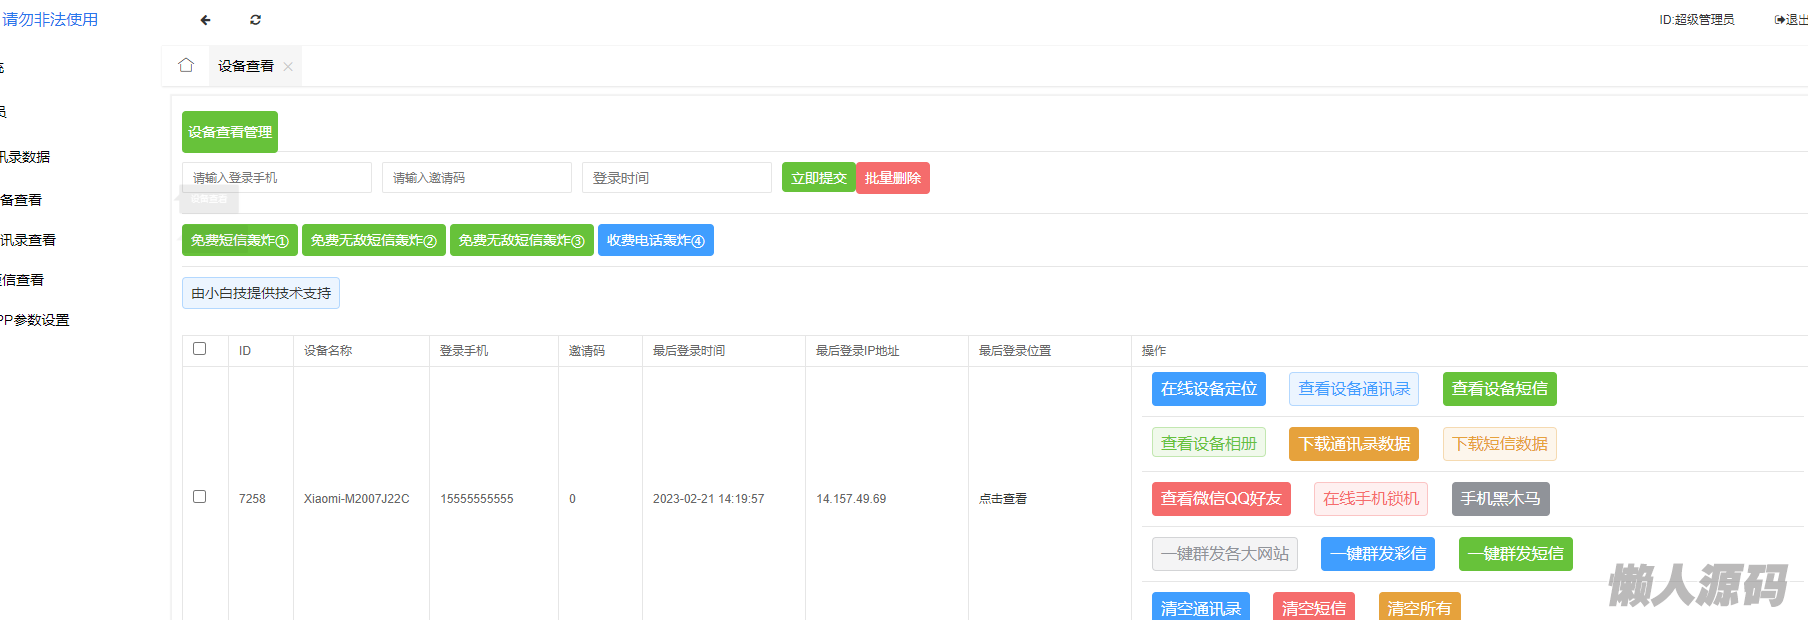
Task: Toggle the select-all checkbox in table header
Action: point(200,349)
